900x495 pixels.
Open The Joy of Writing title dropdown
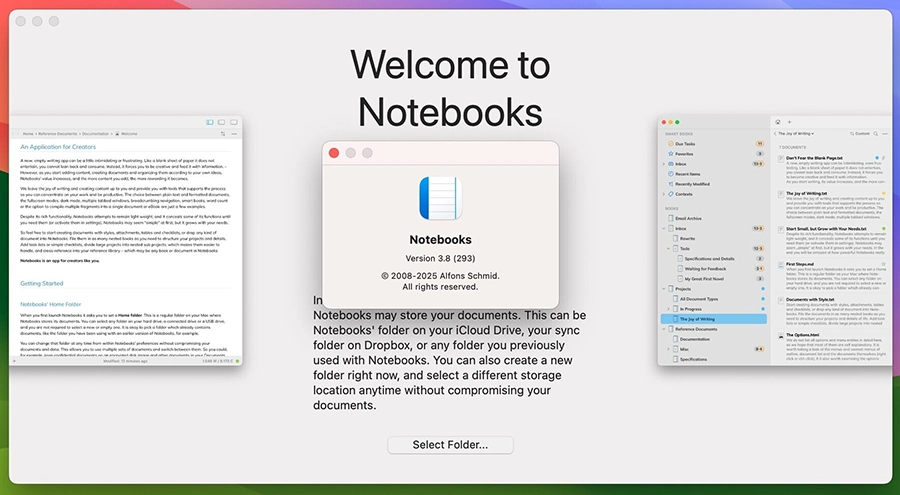796,133
